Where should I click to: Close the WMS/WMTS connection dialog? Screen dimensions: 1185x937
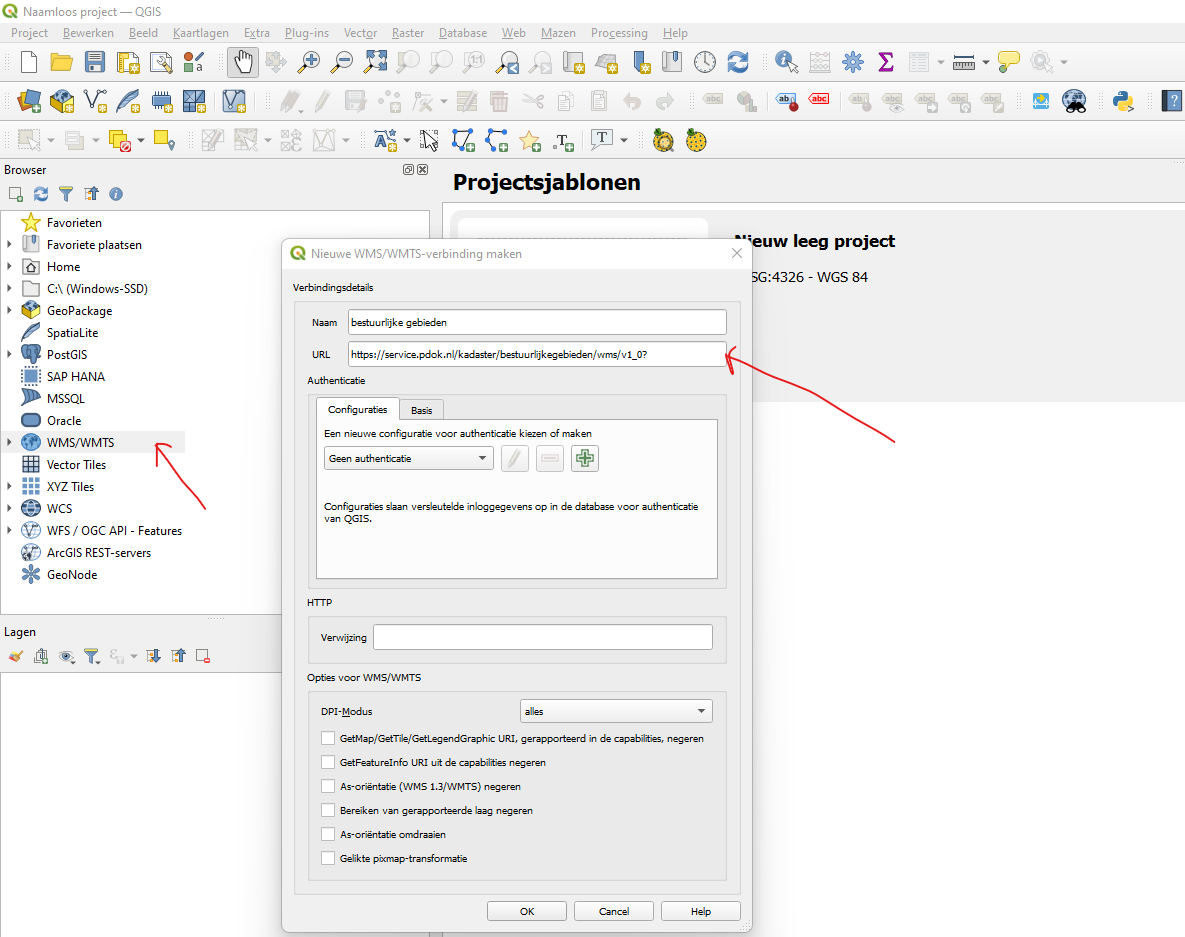pyautogui.click(x=737, y=253)
